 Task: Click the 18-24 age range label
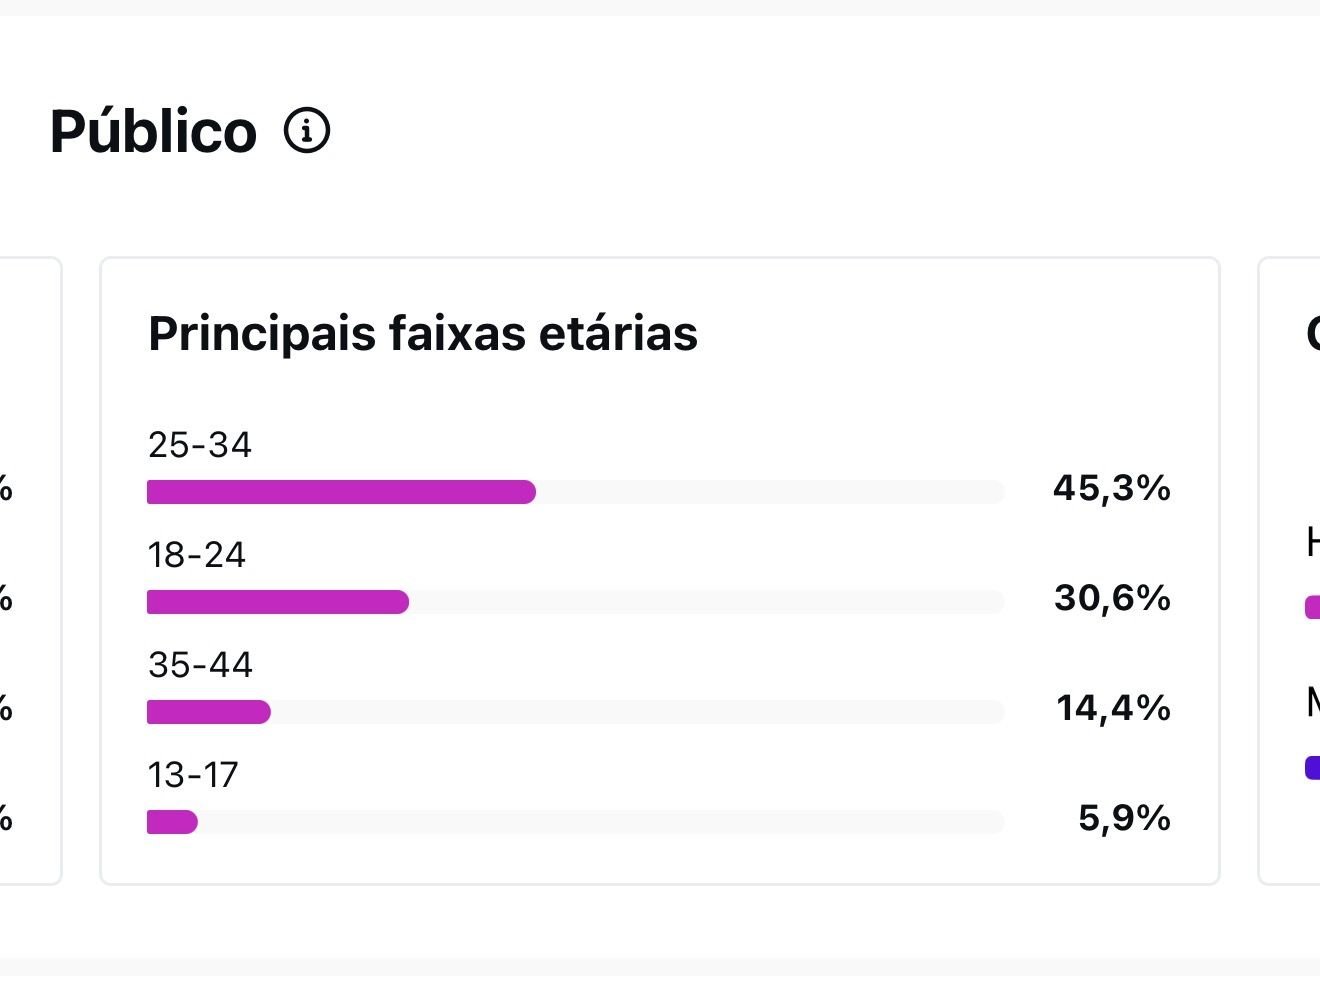[x=197, y=555]
